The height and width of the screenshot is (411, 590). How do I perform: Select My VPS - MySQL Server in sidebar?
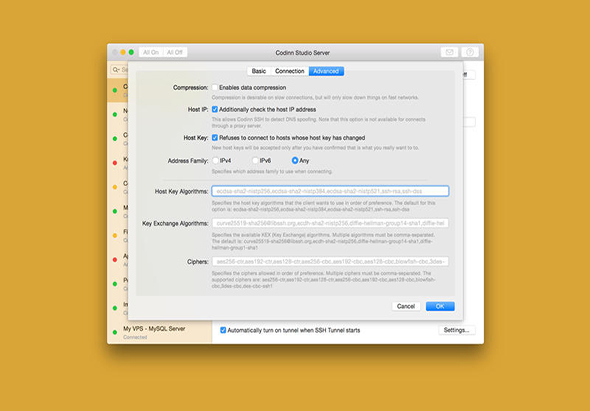[160, 332]
